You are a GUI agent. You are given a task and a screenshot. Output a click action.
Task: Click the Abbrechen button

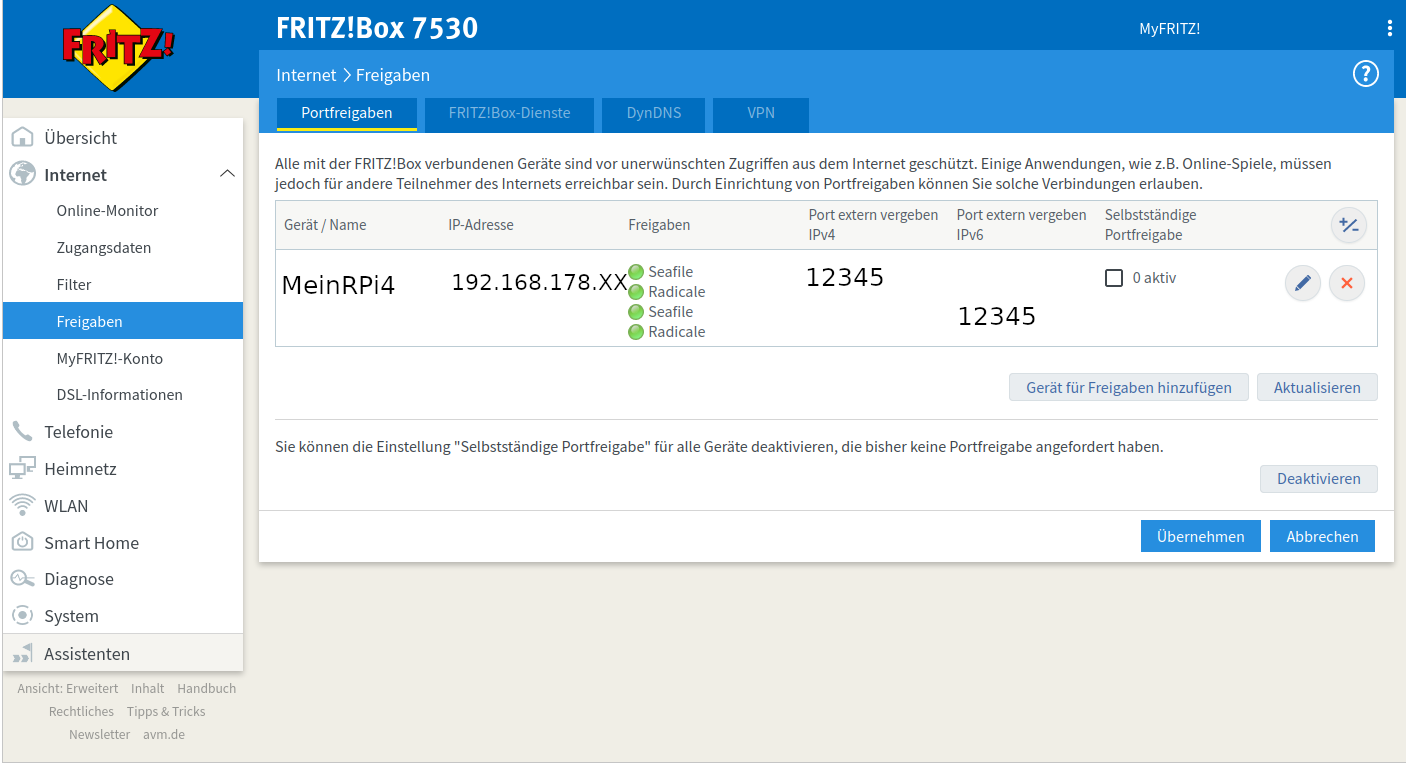[x=1322, y=536]
